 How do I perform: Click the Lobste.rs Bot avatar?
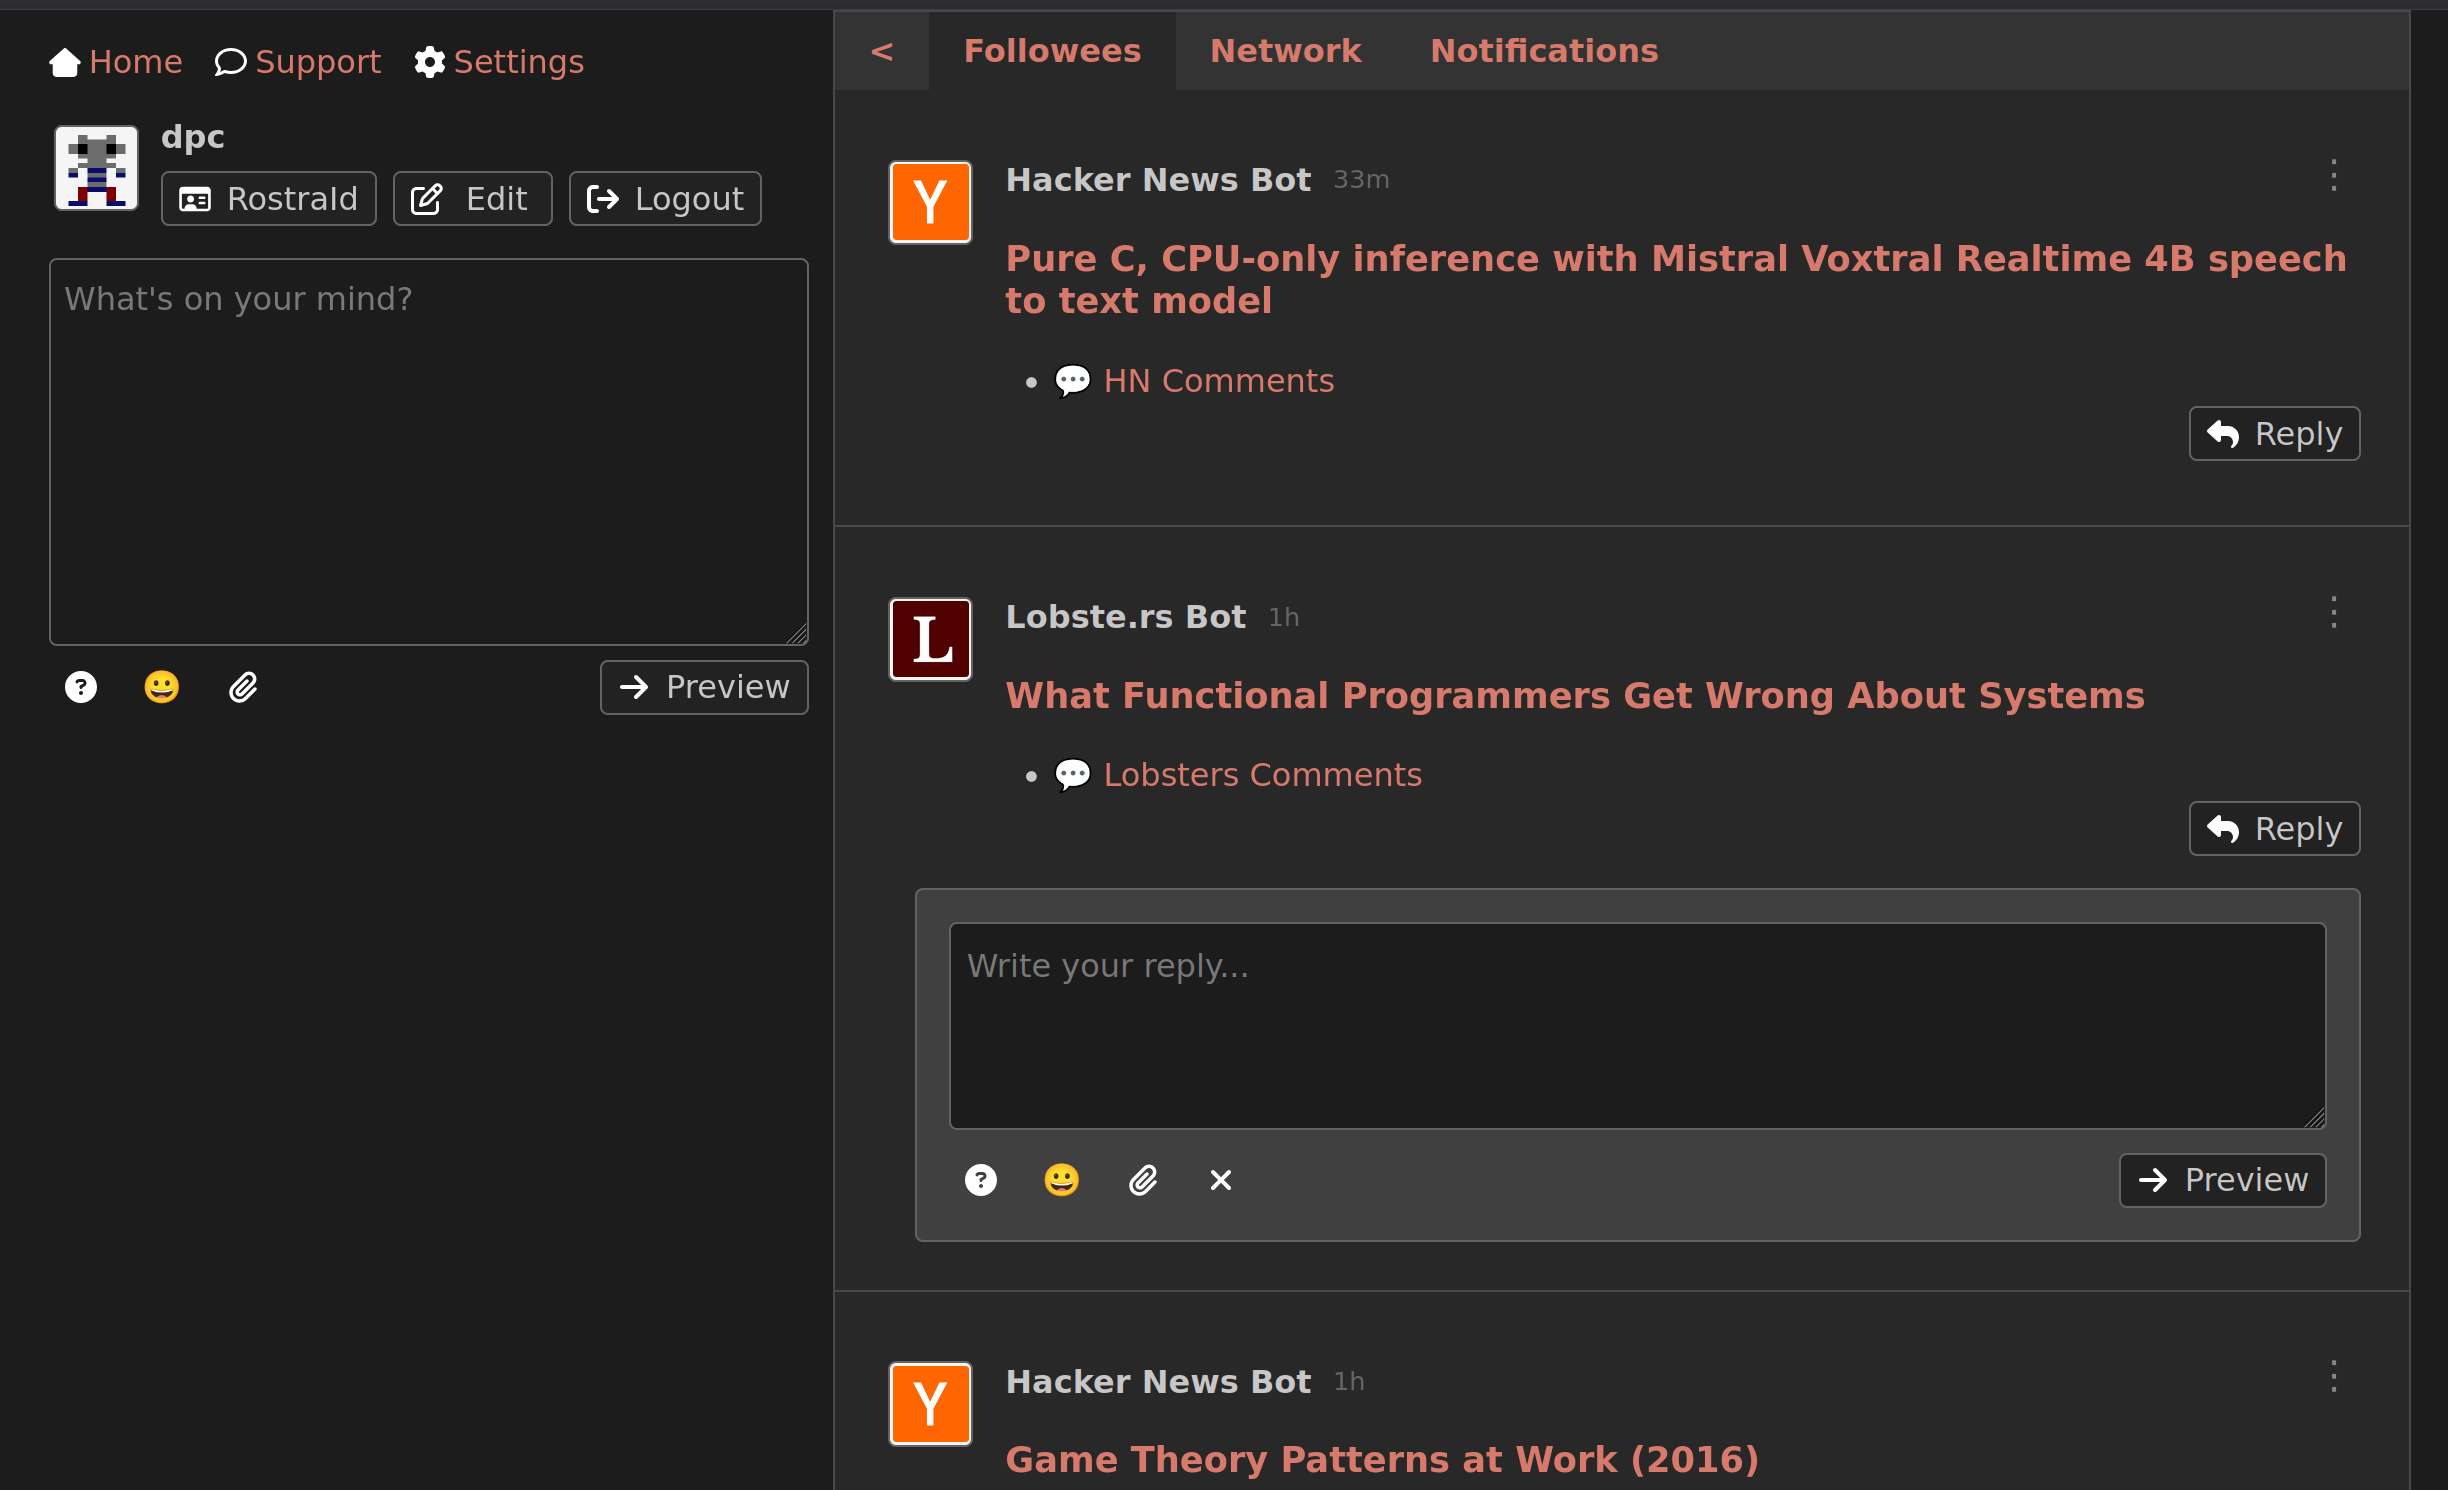(930, 639)
